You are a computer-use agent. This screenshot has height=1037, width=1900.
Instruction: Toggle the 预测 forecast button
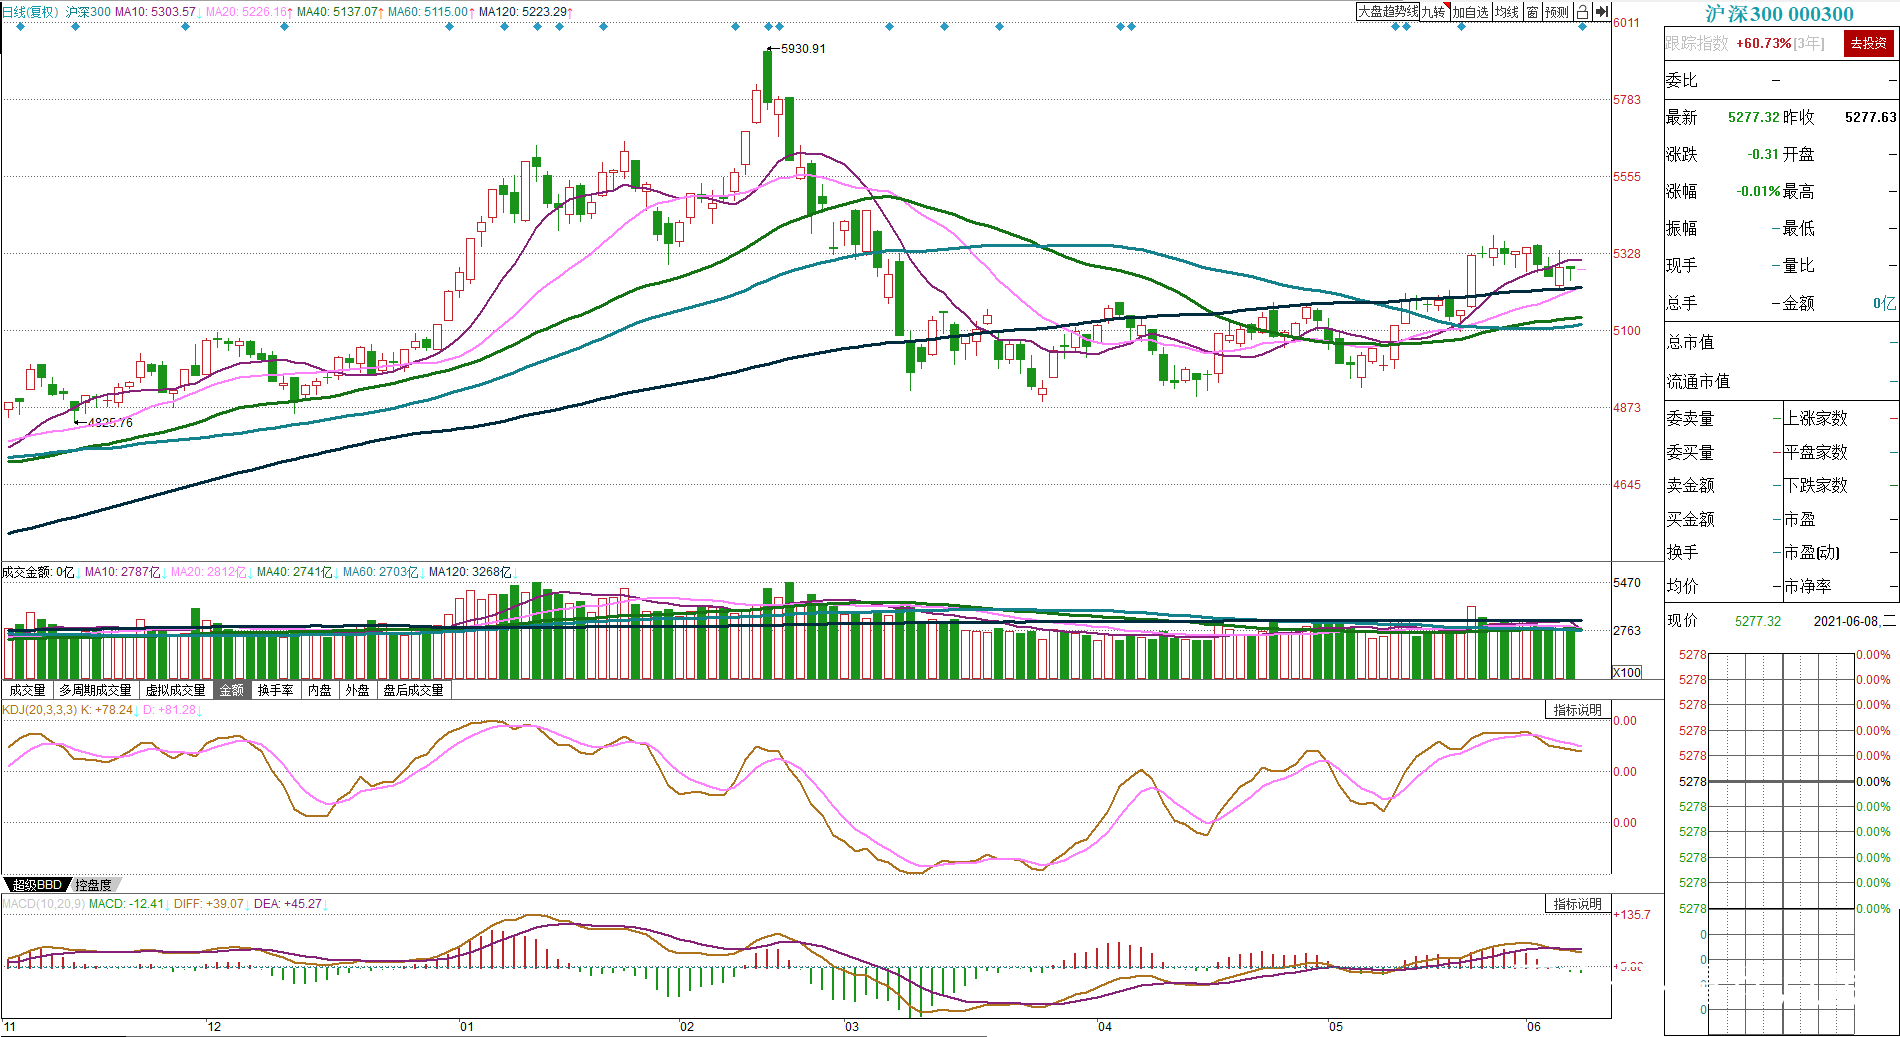[x=1557, y=12]
